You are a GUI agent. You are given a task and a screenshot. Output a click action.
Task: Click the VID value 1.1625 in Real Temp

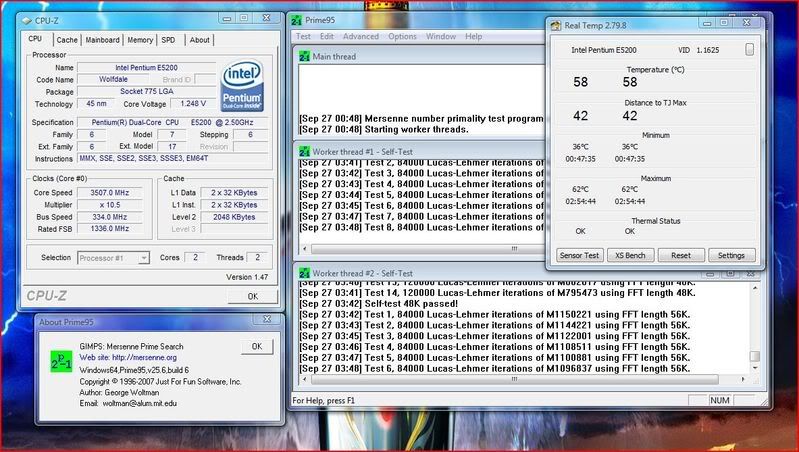(708, 50)
